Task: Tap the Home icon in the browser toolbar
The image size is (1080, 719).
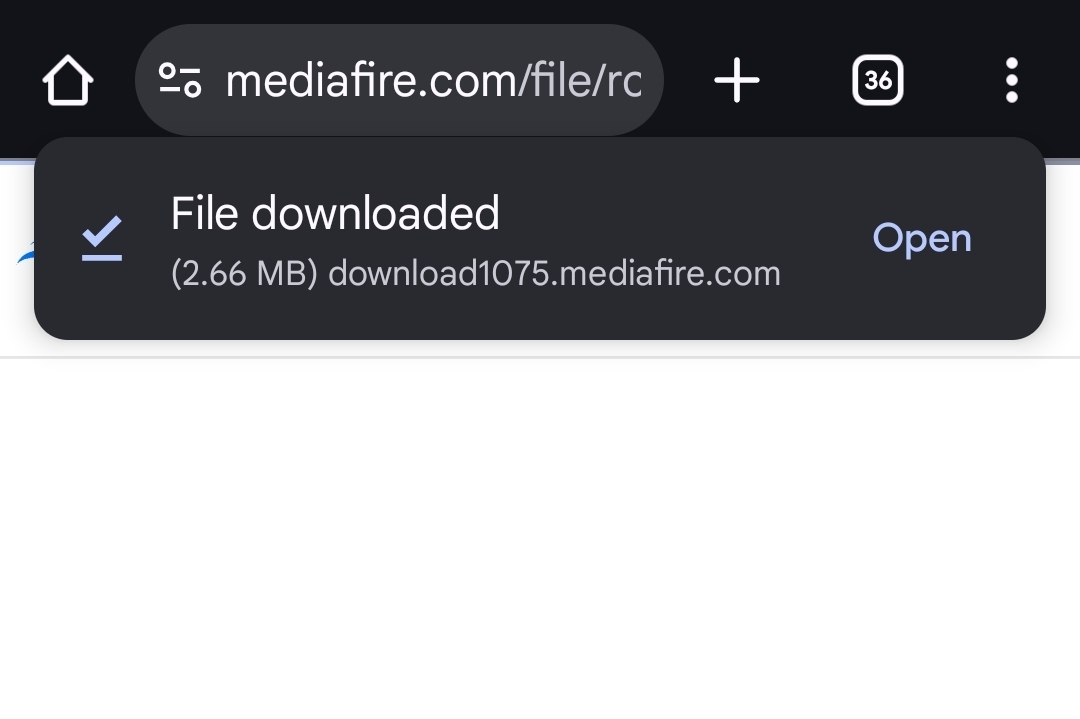Action: click(x=67, y=81)
